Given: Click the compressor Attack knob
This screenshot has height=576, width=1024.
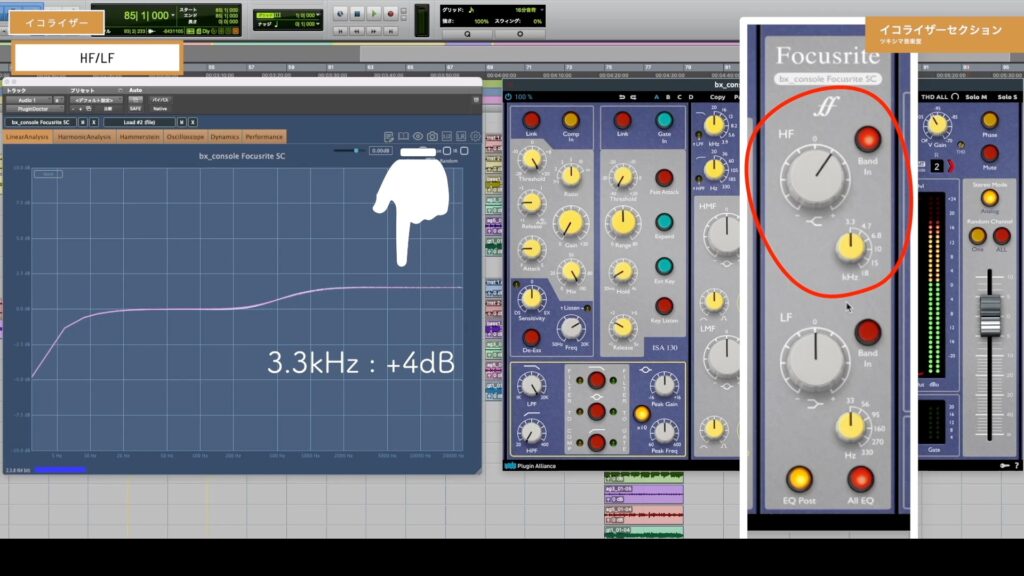Looking at the screenshot, I should 532,249.
